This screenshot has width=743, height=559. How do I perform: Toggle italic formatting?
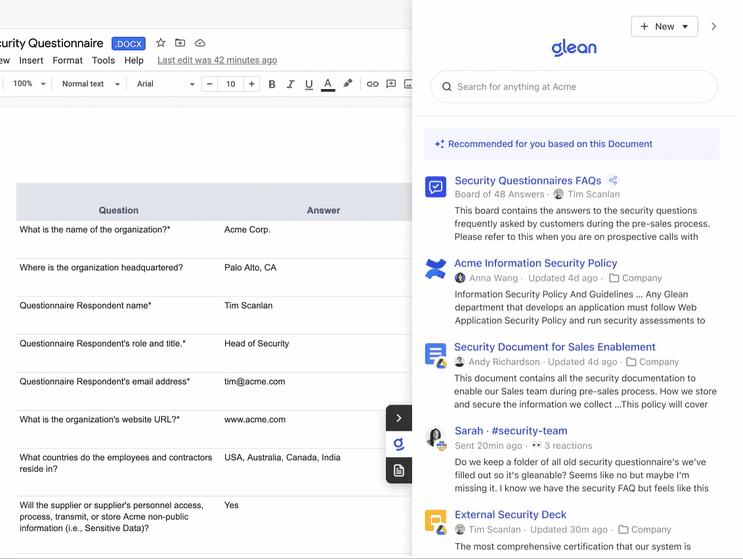290,84
